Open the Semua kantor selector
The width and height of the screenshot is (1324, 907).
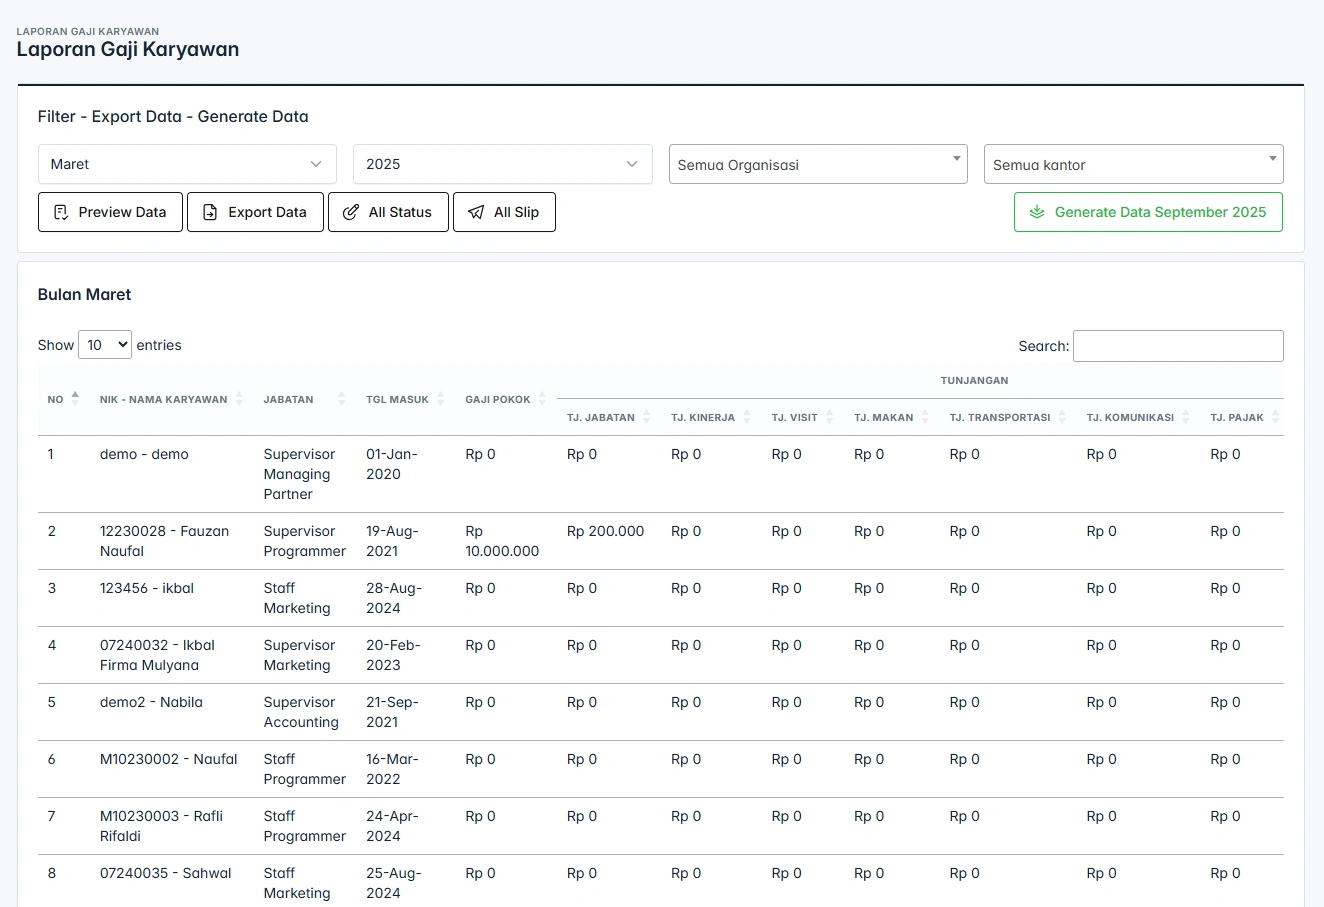coord(1133,165)
